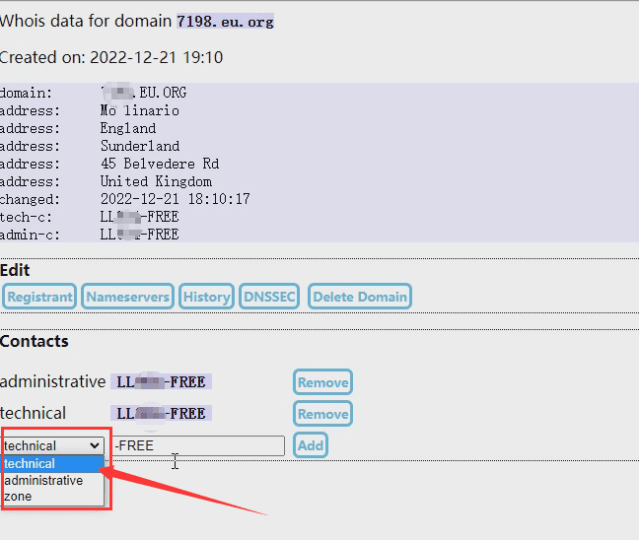Screen dimensions: 639x540
Task: Open the Nameservers settings
Action: (x=127, y=296)
